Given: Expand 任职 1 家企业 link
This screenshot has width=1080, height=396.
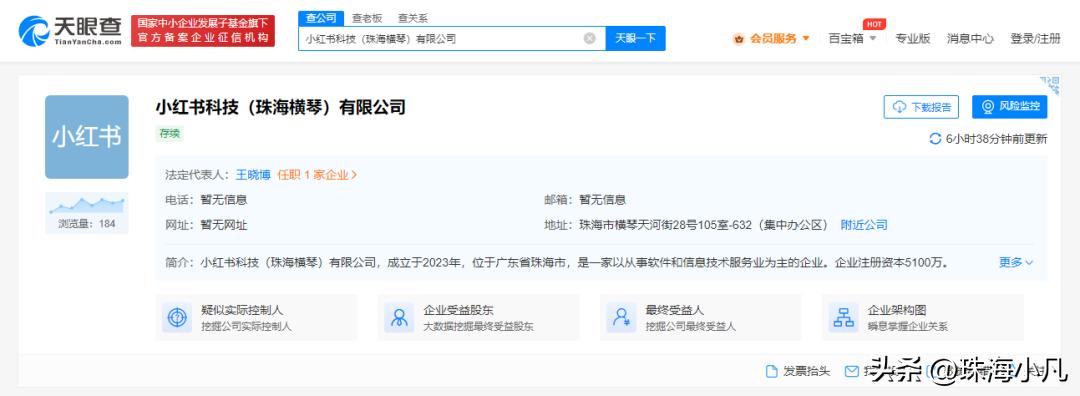Looking at the screenshot, I should (318, 175).
